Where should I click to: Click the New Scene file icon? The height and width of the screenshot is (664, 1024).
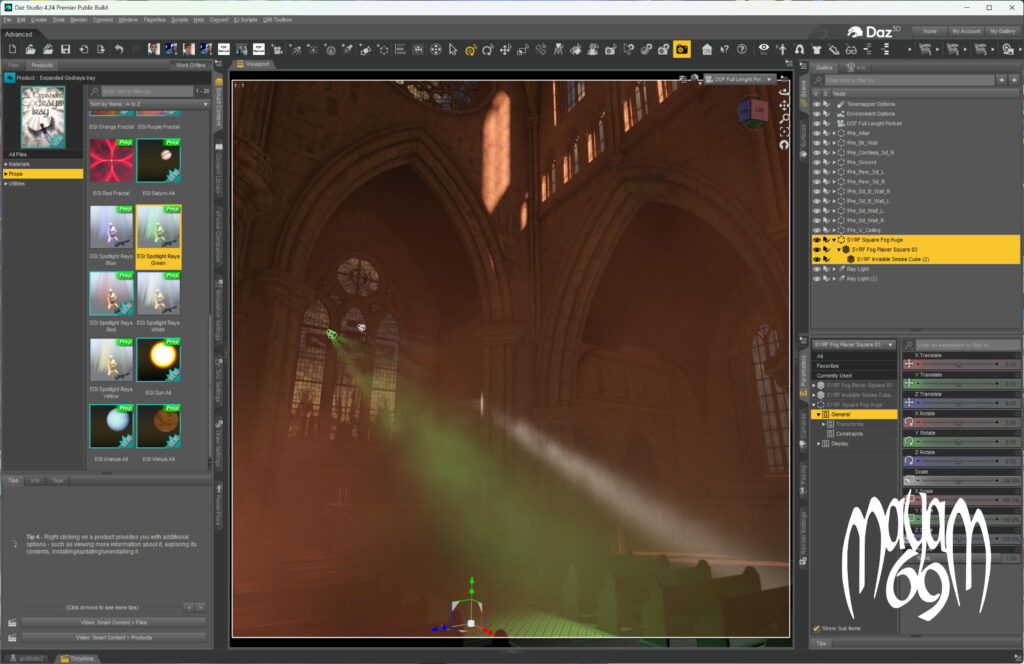12,50
